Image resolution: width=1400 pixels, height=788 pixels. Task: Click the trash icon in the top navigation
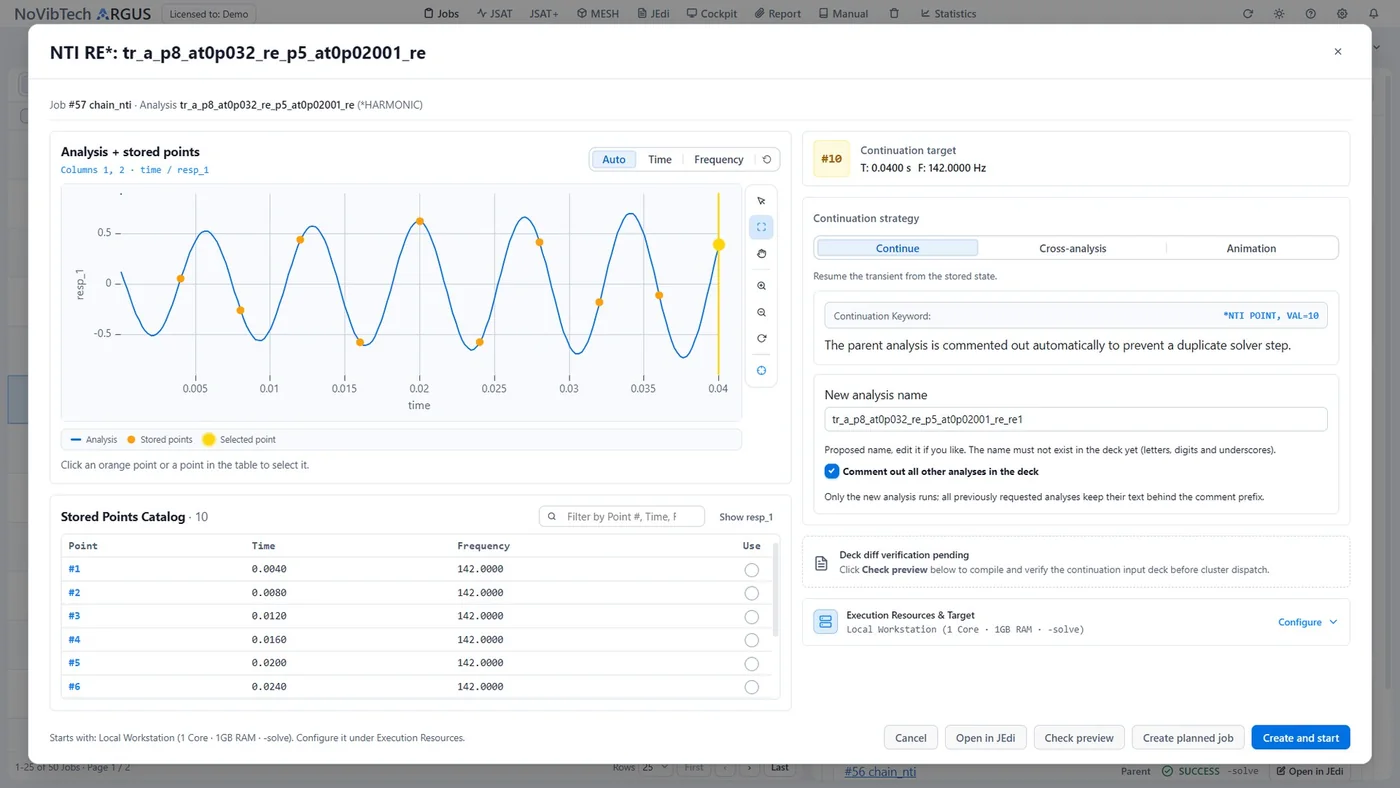[894, 14]
